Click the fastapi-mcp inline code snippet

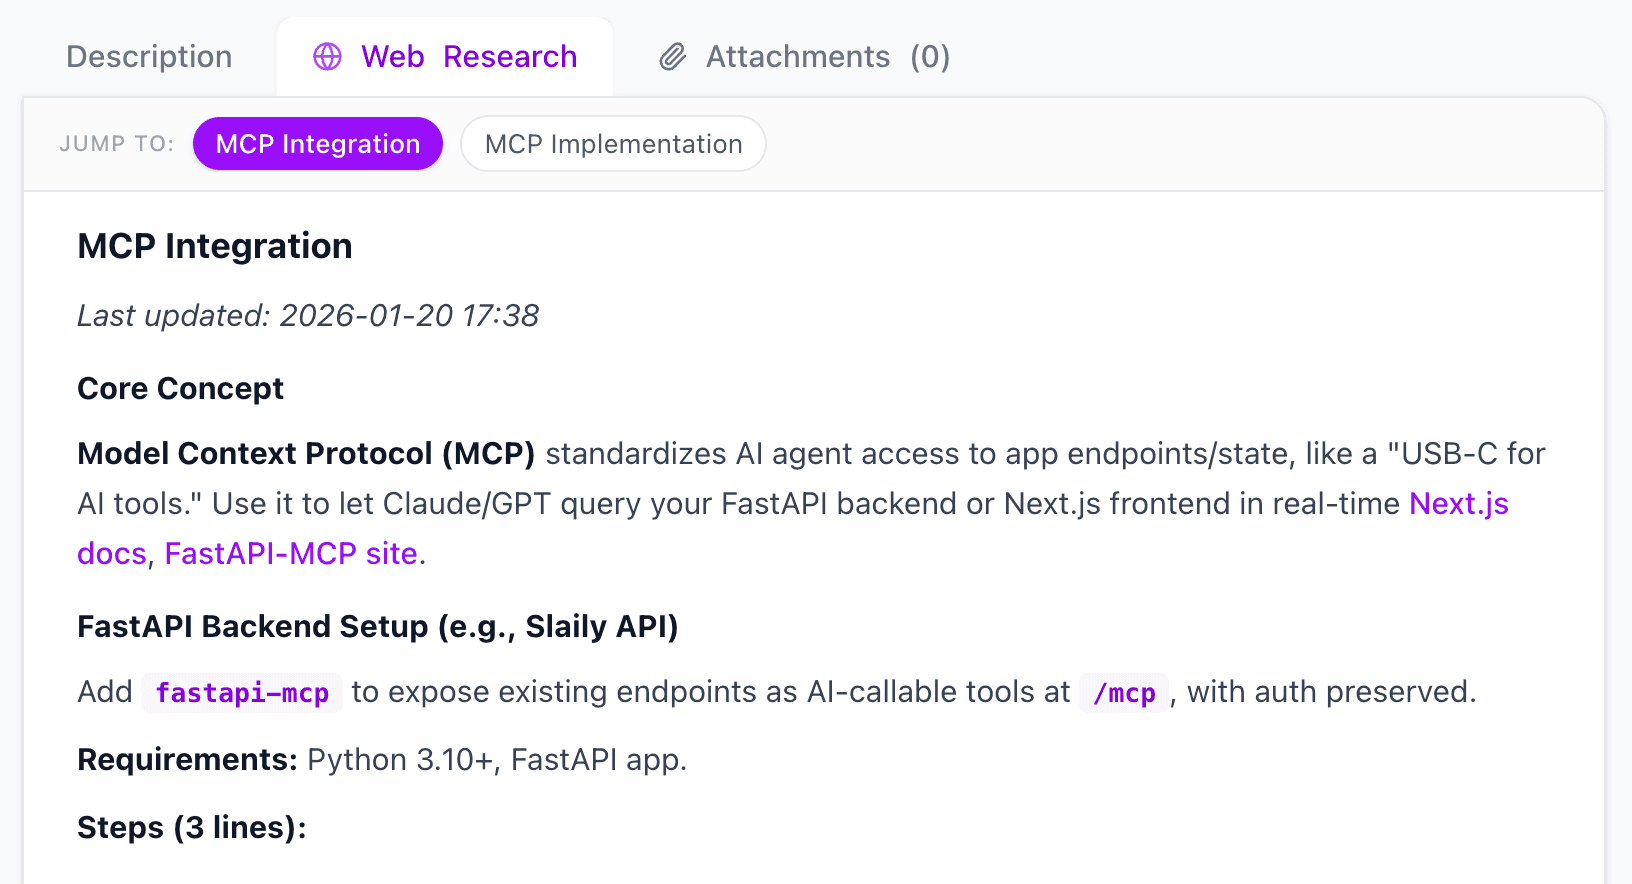[242, 693]
